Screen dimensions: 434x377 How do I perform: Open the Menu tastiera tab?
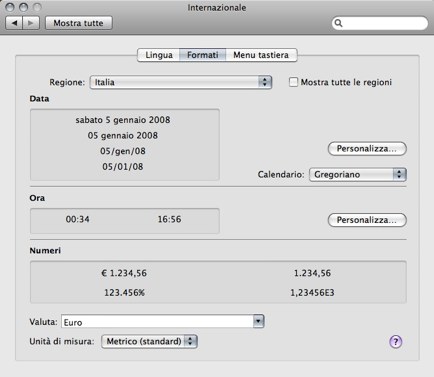261,55
